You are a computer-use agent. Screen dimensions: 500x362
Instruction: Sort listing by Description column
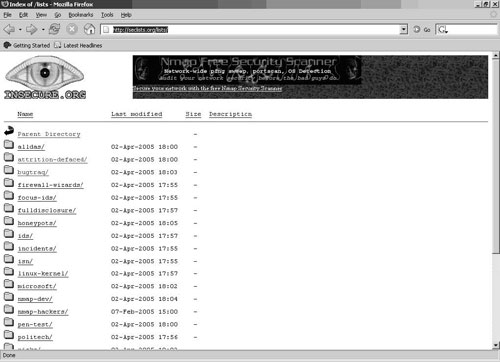[230, 114]
